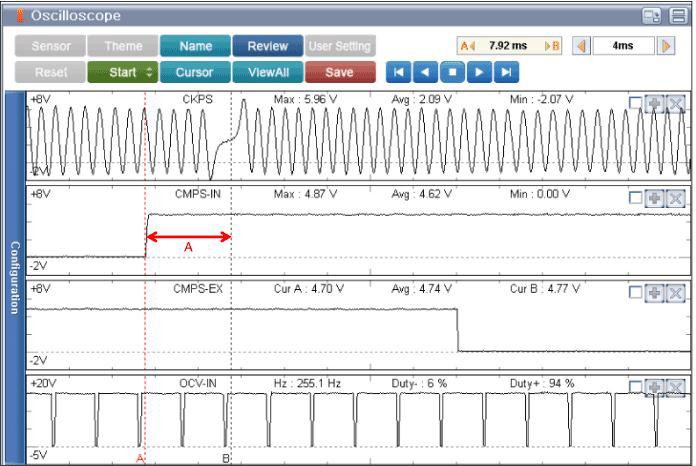Open User Setting button

(340, 46)
